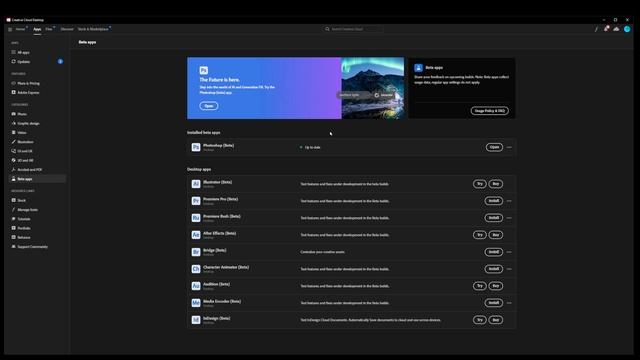Screen dimensions: 640x360
Task: Install Premiere Pro (Beta)
Action: [493, 201]
